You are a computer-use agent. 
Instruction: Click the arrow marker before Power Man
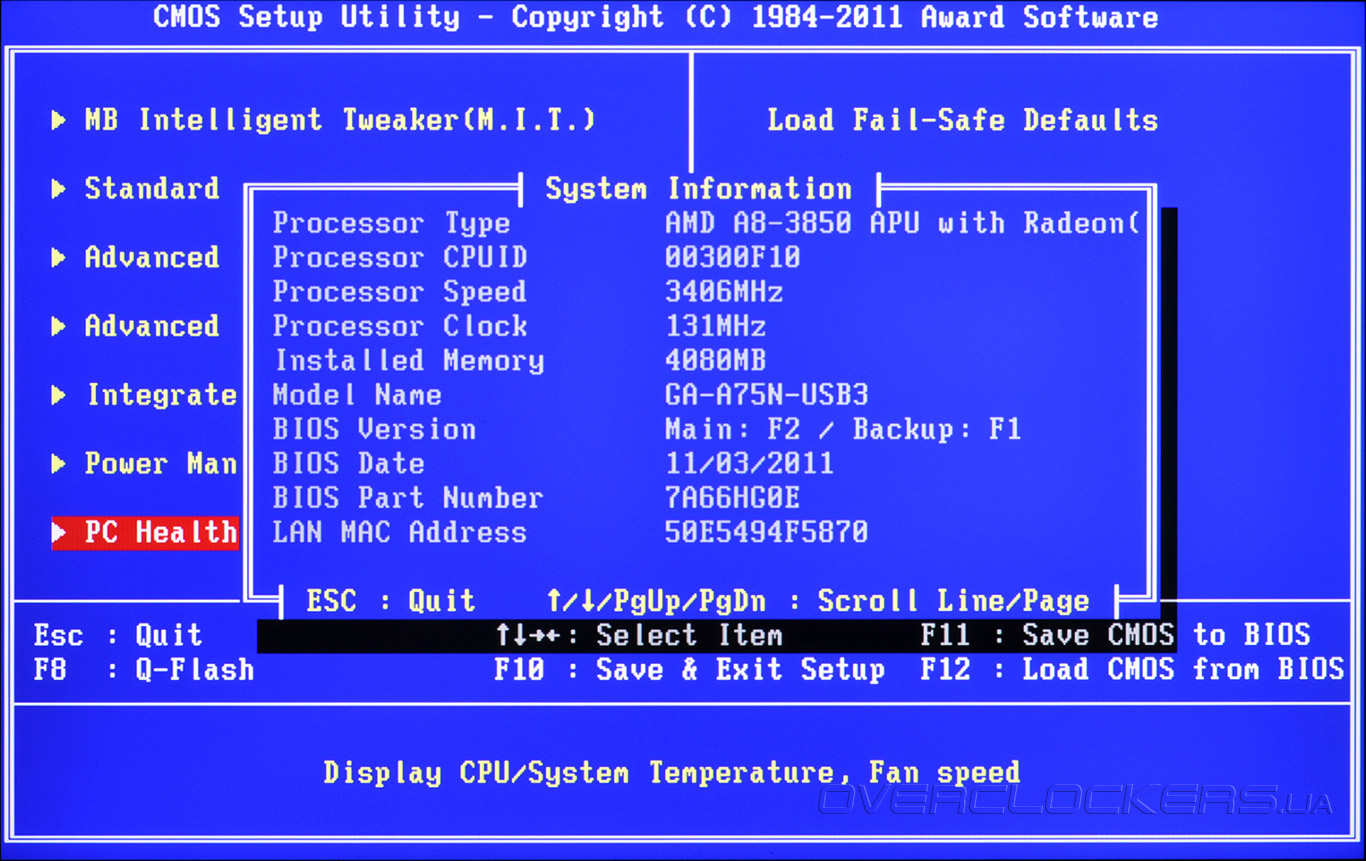tap(59, 464)
